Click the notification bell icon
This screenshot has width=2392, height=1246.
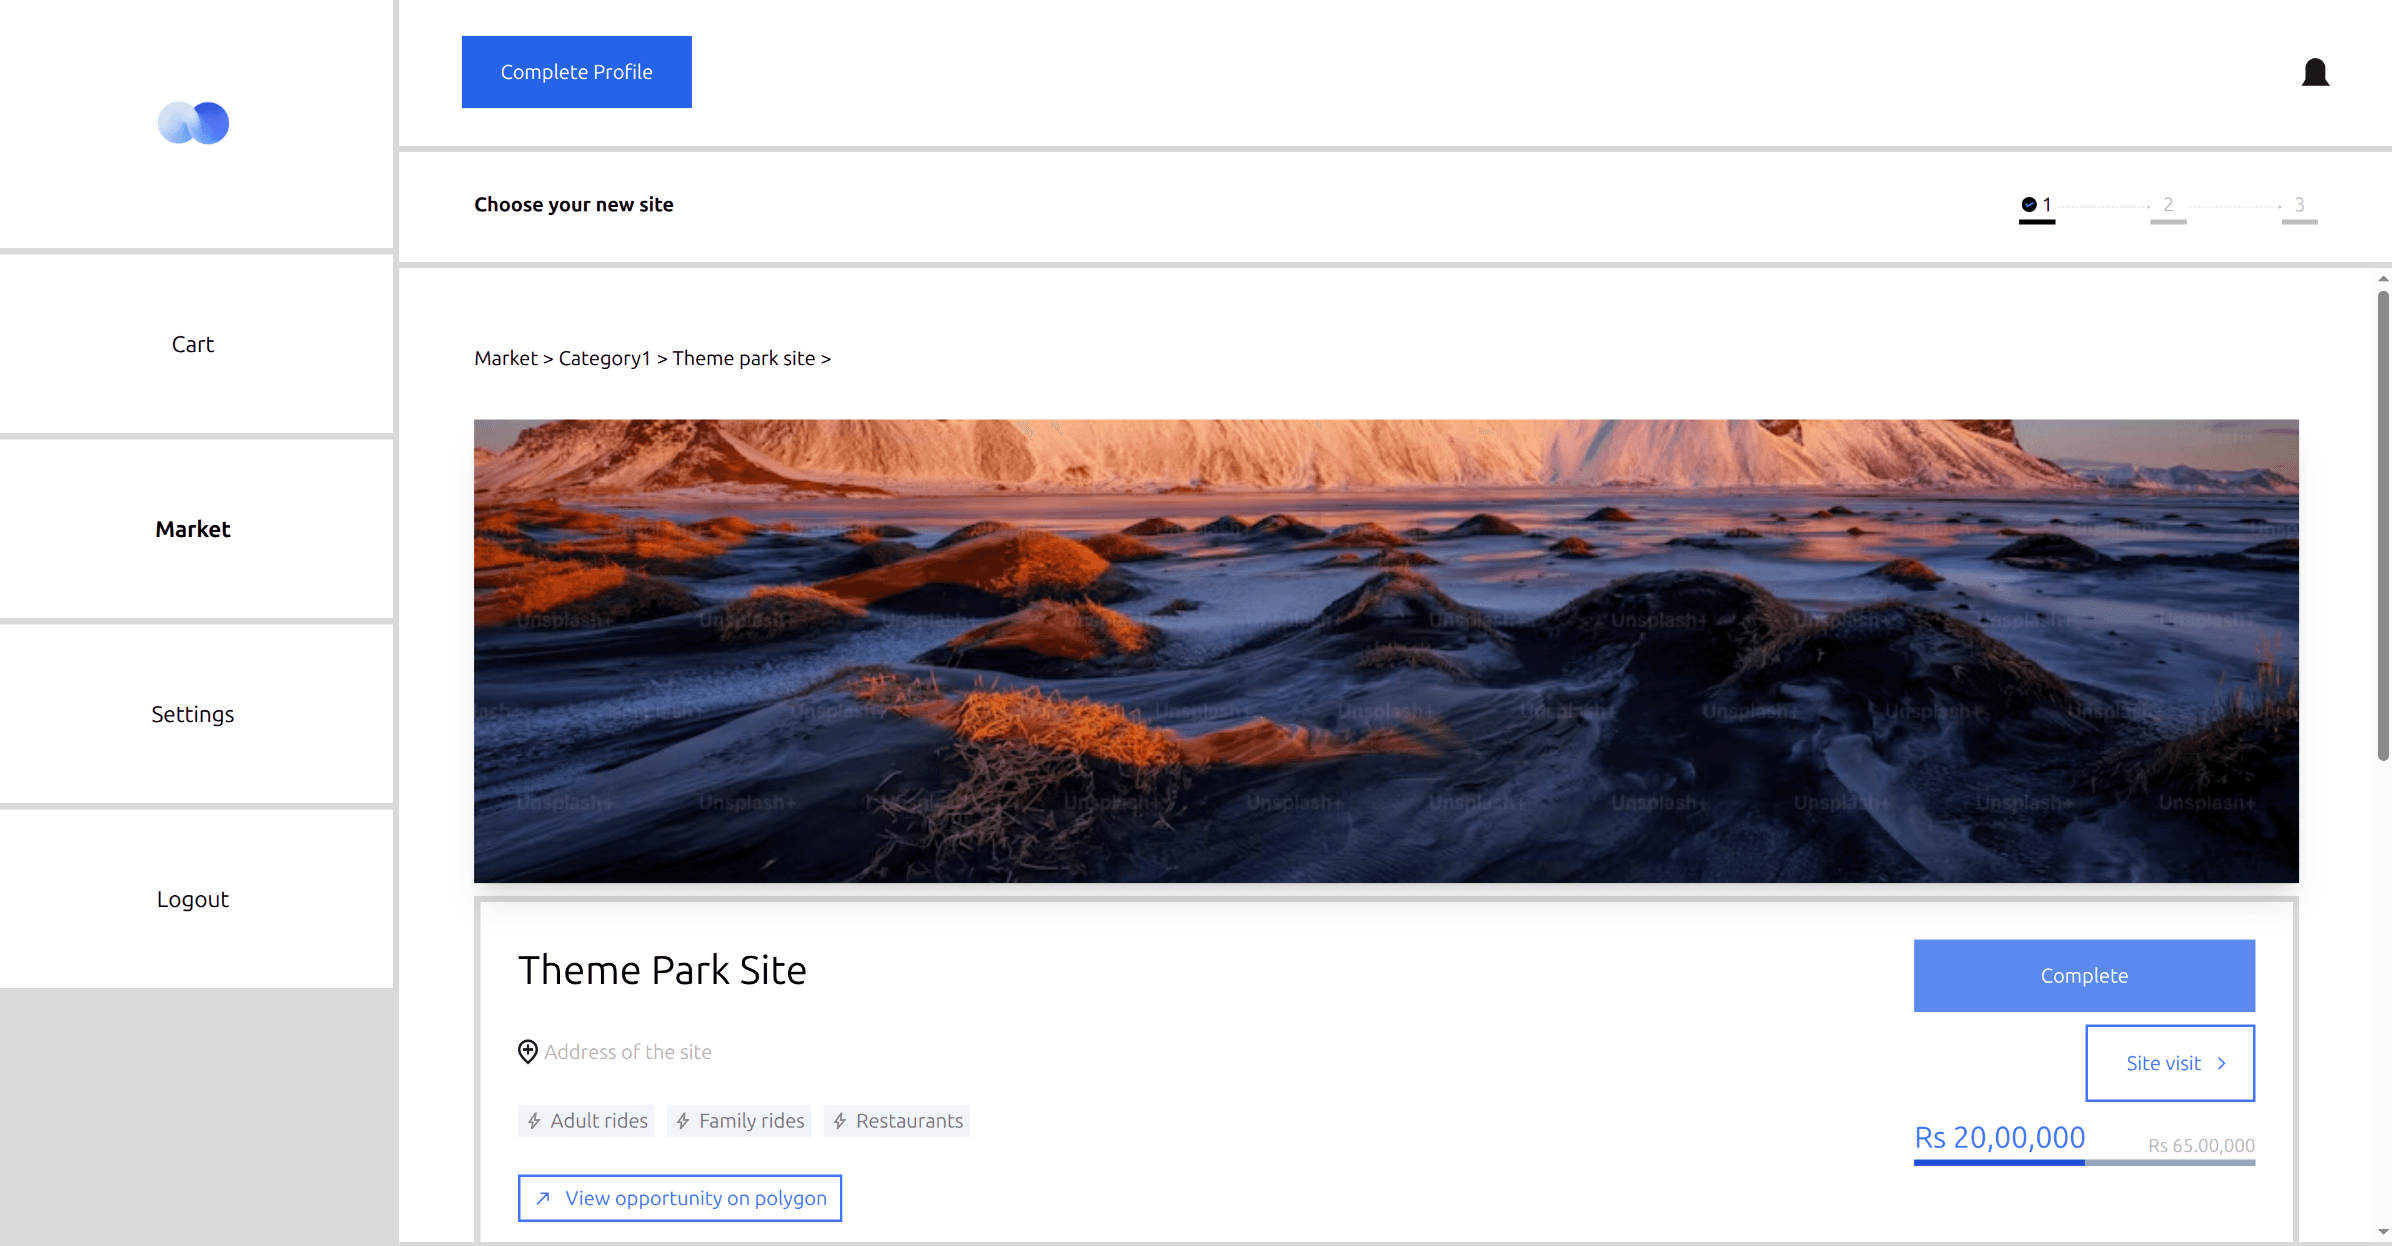click(2315, 71)
